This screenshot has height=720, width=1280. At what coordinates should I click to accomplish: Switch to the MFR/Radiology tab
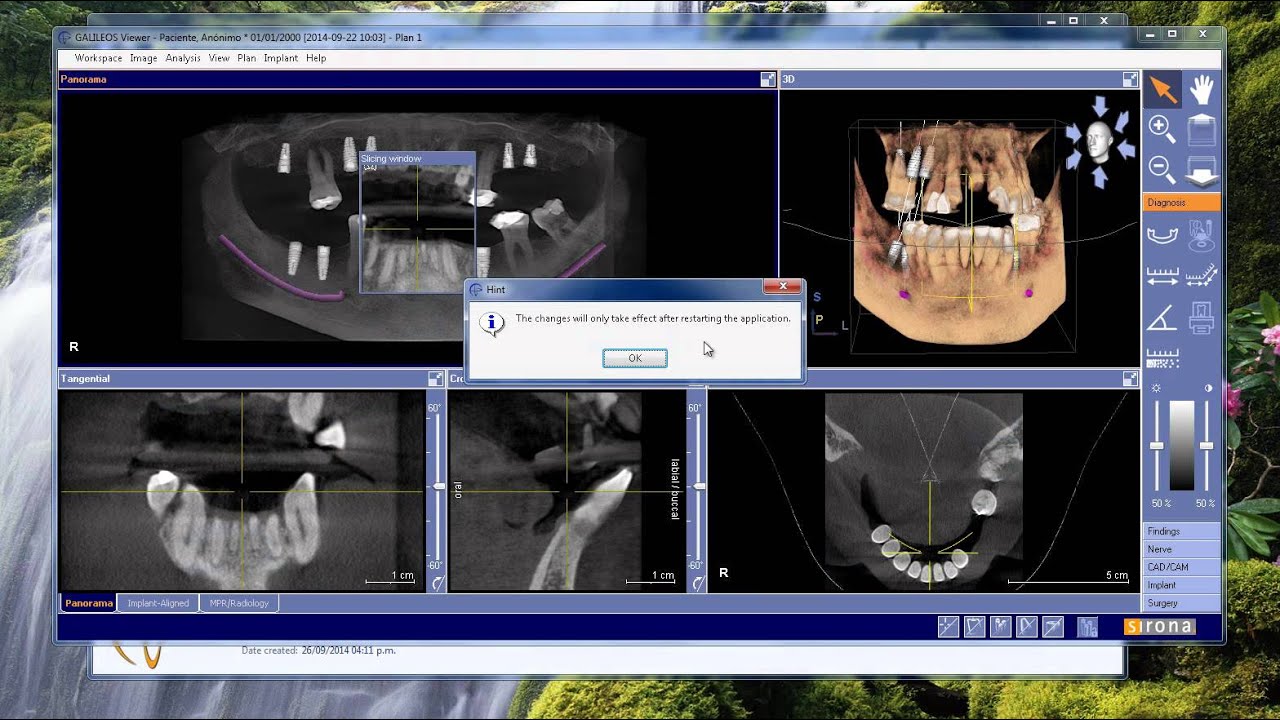(x=238, y=603)
